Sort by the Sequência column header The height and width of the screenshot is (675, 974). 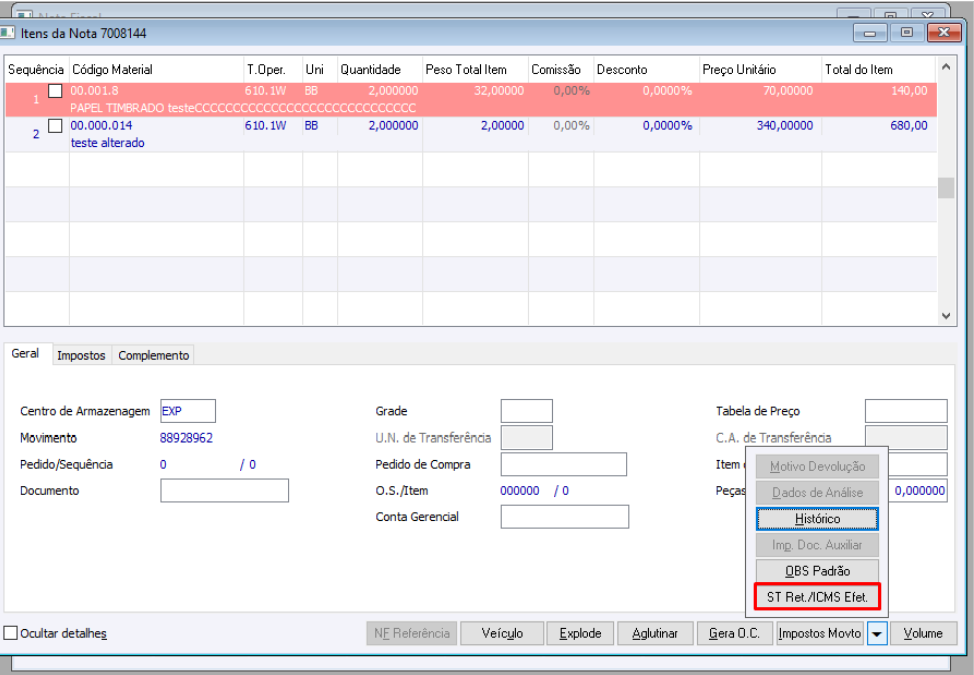36,70
